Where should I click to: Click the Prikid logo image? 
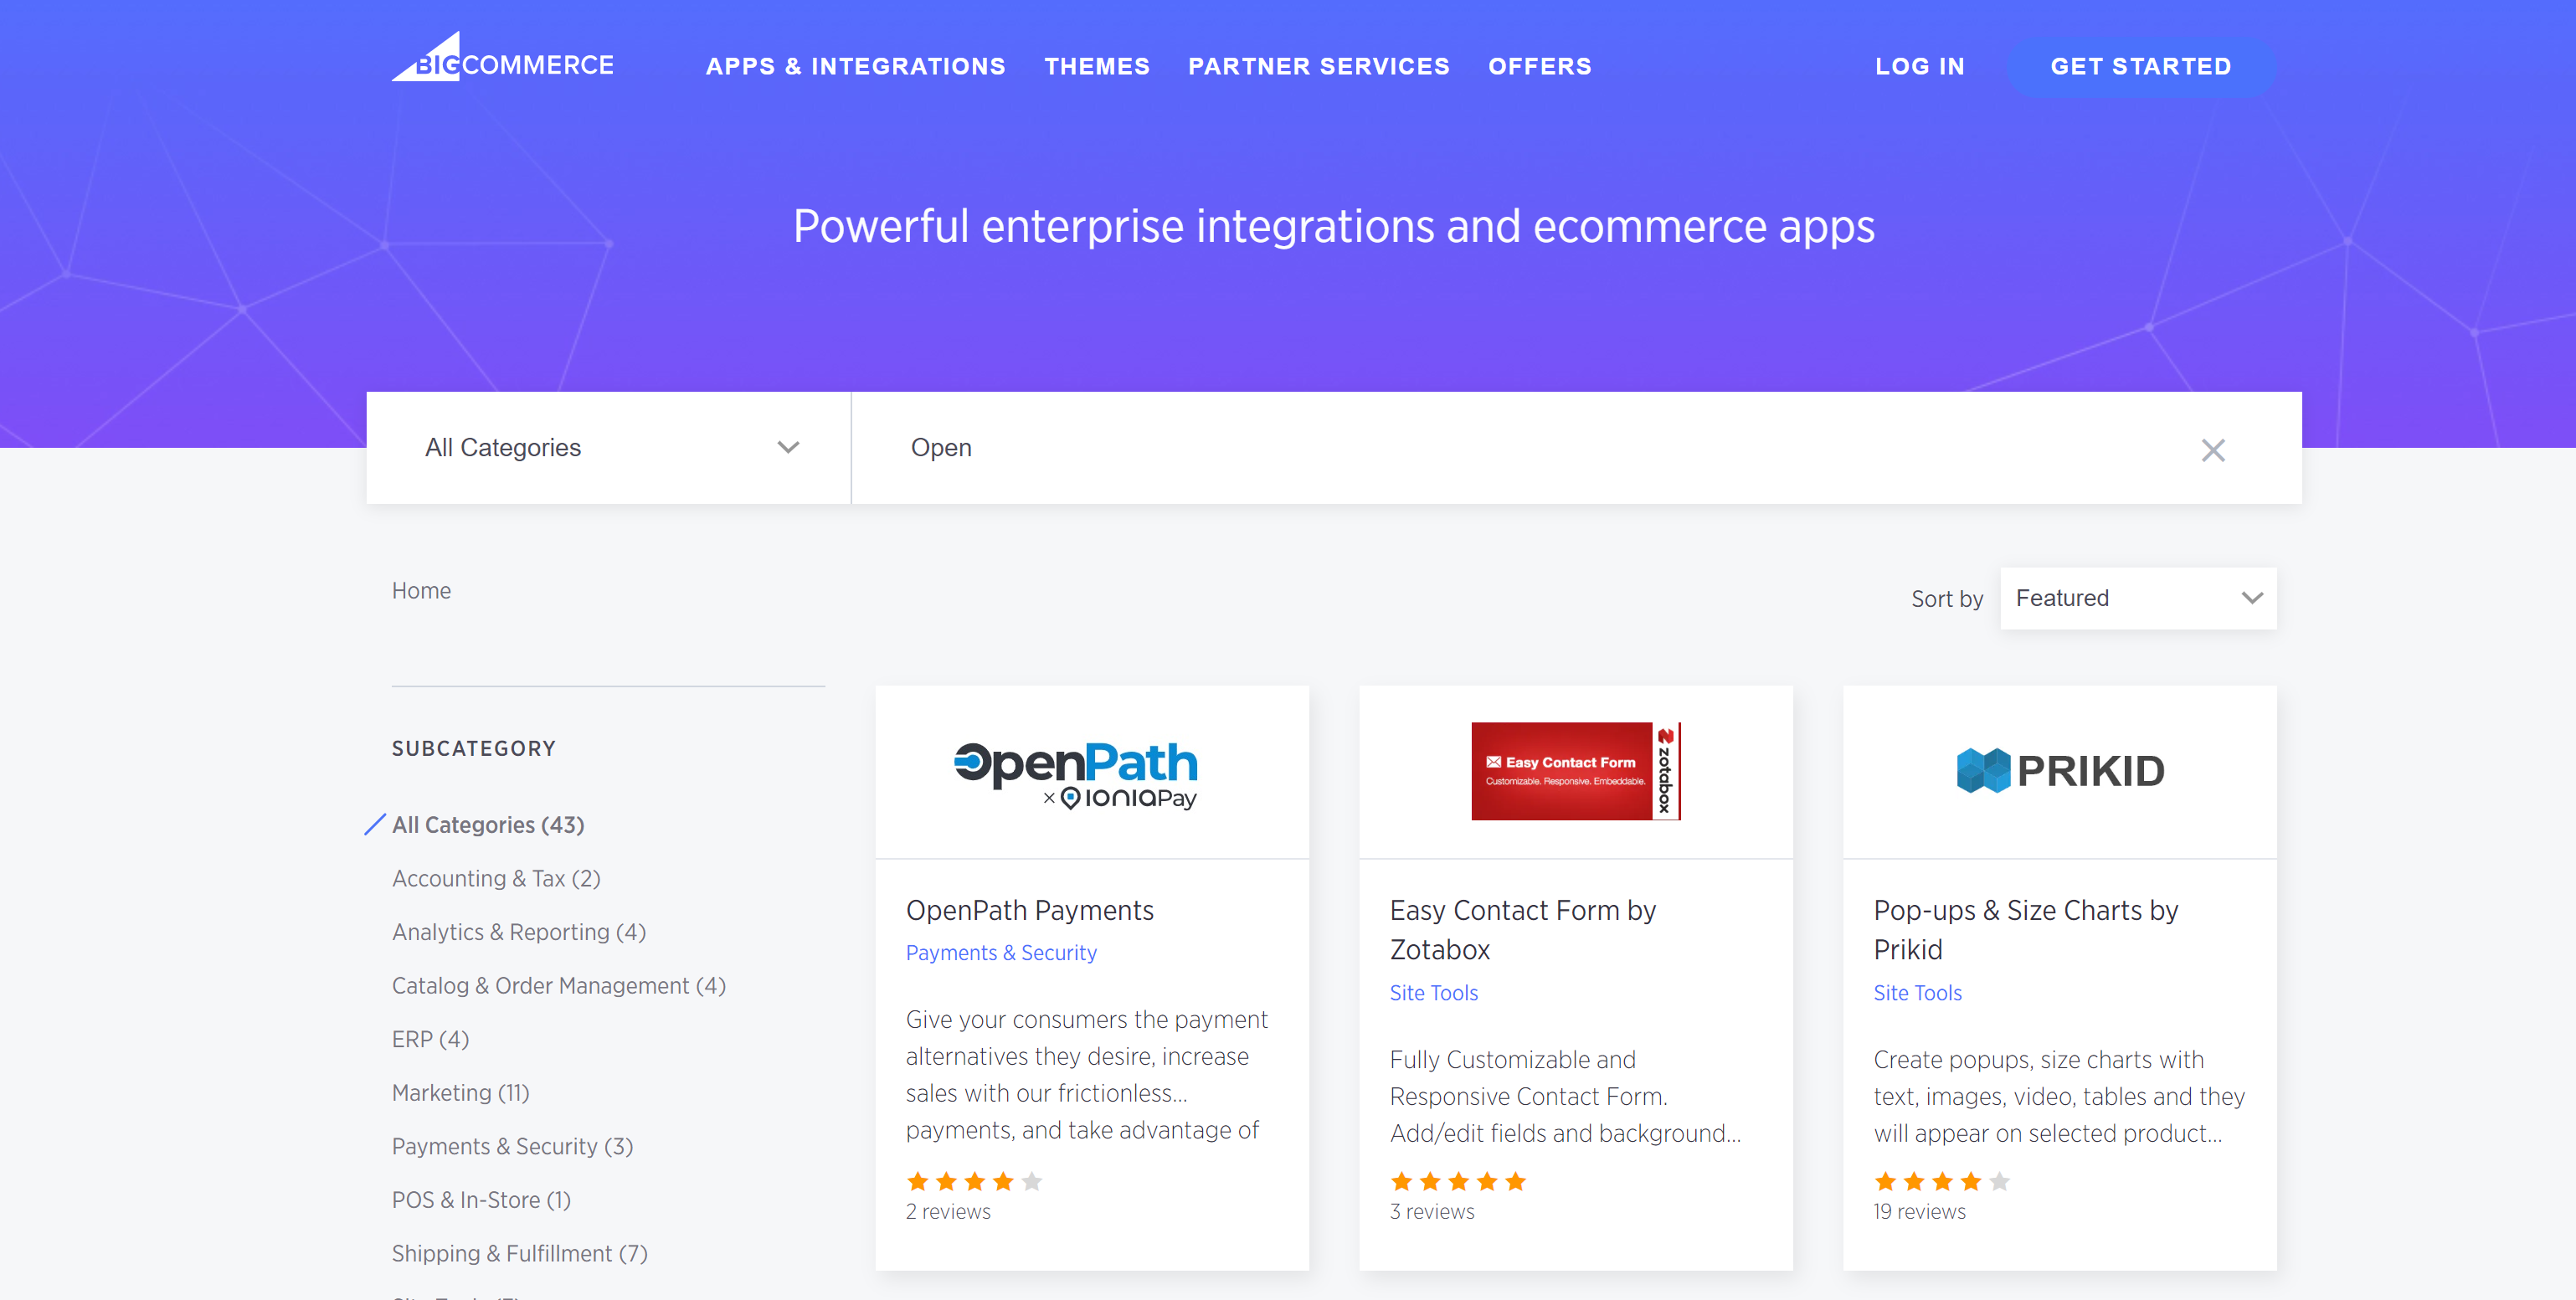(x=2059, y=771)
